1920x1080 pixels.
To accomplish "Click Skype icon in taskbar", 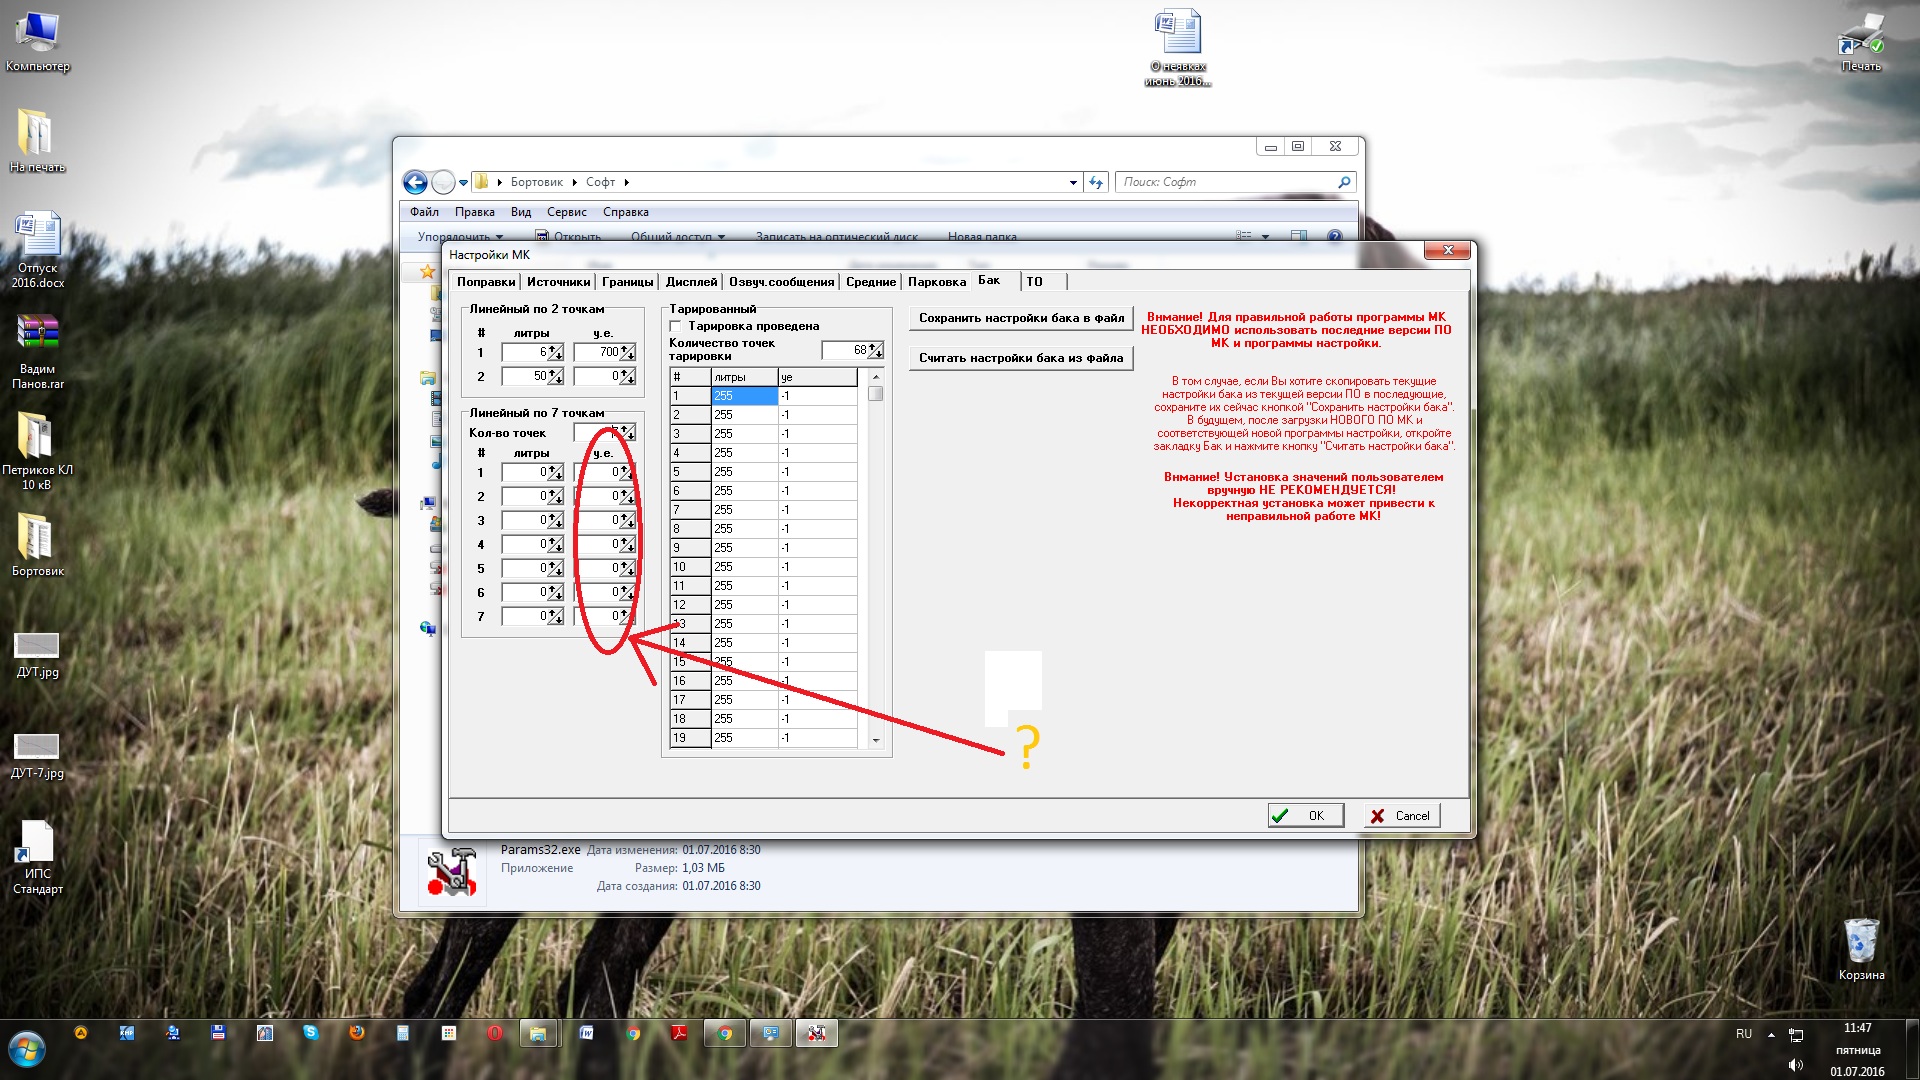I will point(311,1033).
